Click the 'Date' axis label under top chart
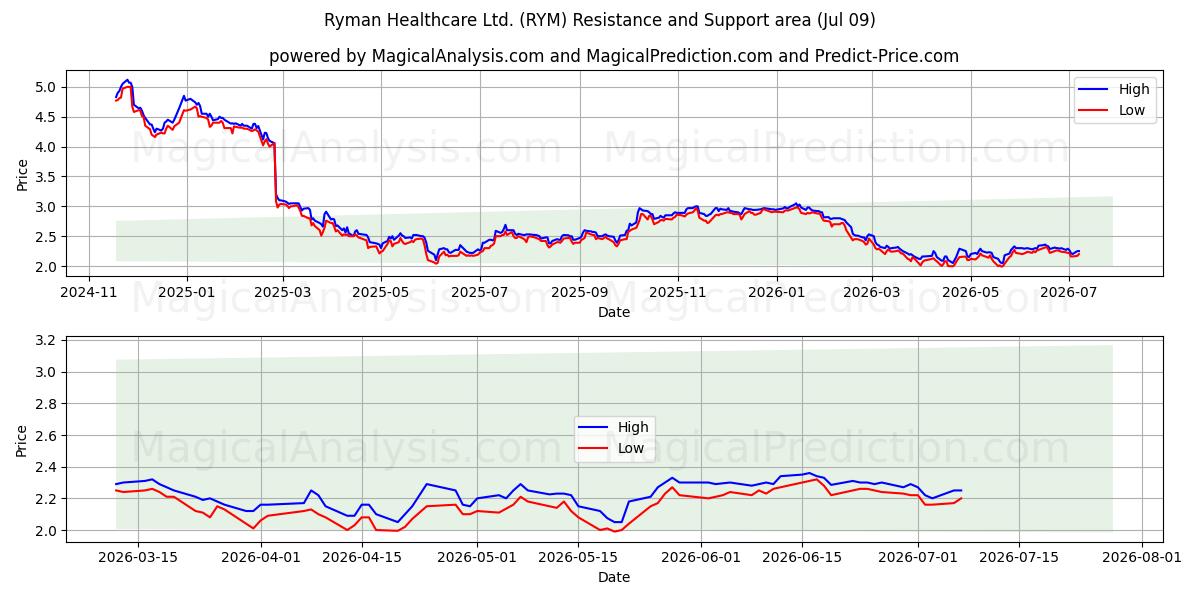Image resolution: width=1200 pixels, height=600 pixels. [614, 312]
